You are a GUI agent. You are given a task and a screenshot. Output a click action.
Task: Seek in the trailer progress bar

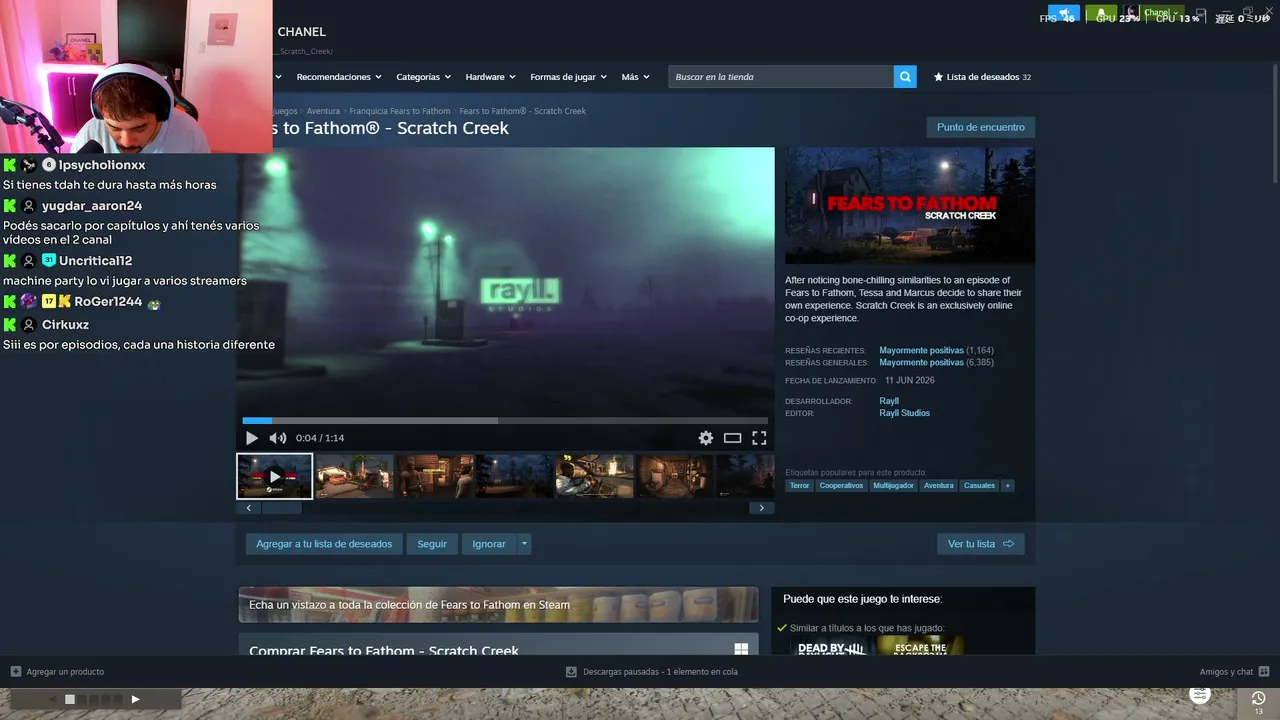505,421
